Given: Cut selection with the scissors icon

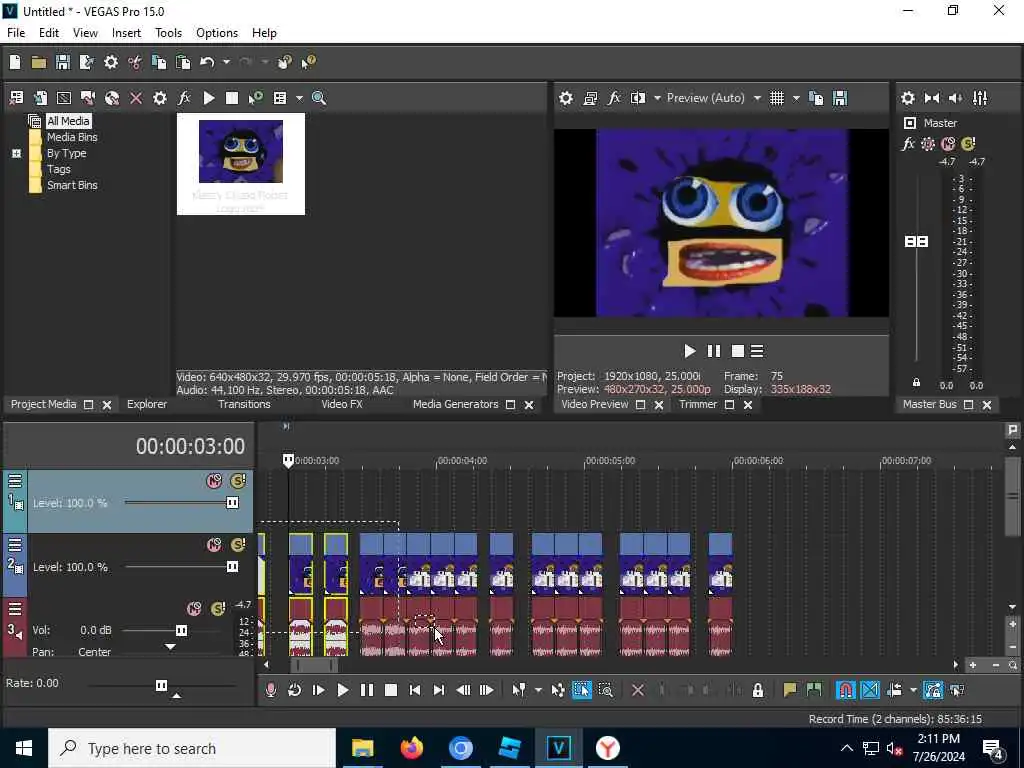Looking at the screenshot, I should [135, 62].
